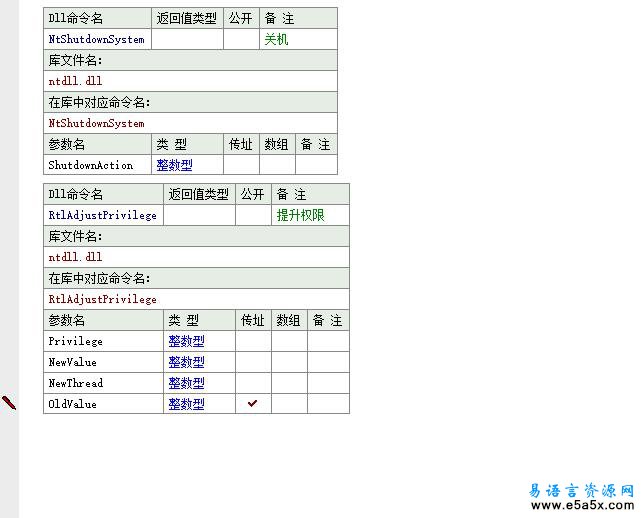
Task: Toggle 公开 cell for RtlAdjustPrivilege
Action: tap(253, 215)
